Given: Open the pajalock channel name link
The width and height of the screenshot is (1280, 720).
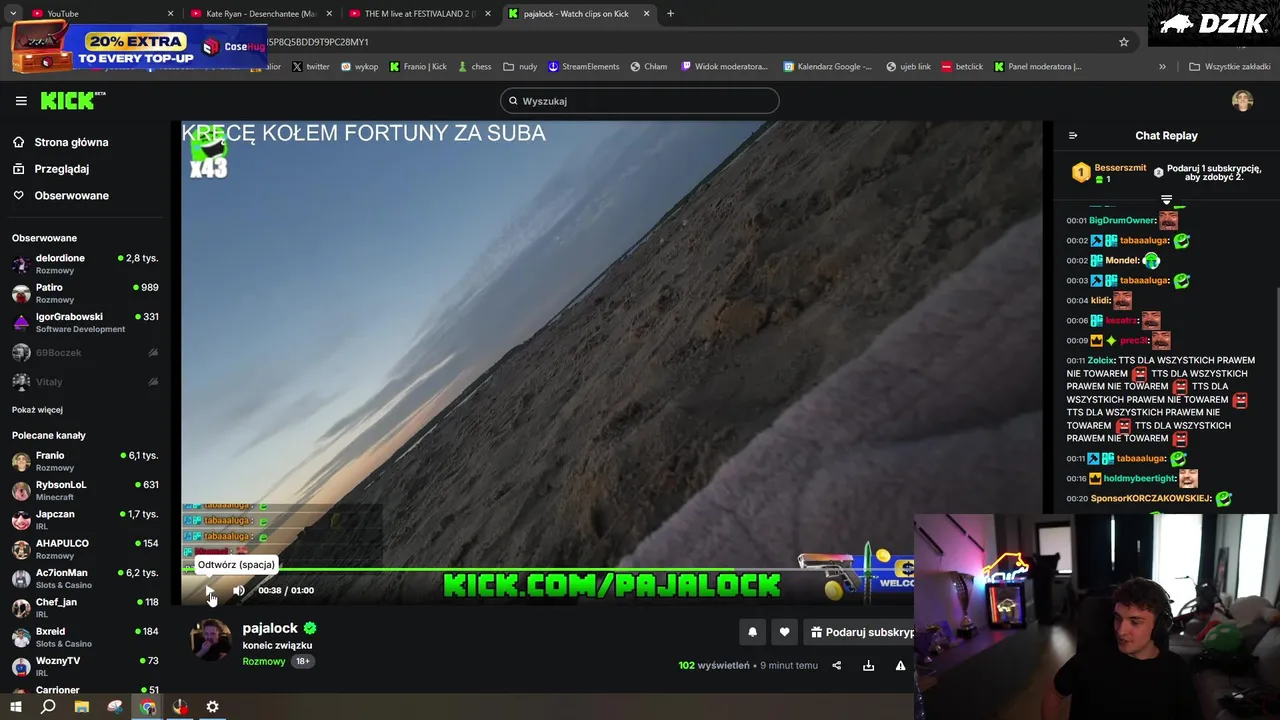Looking at the screenshot, I should (270, 628).
